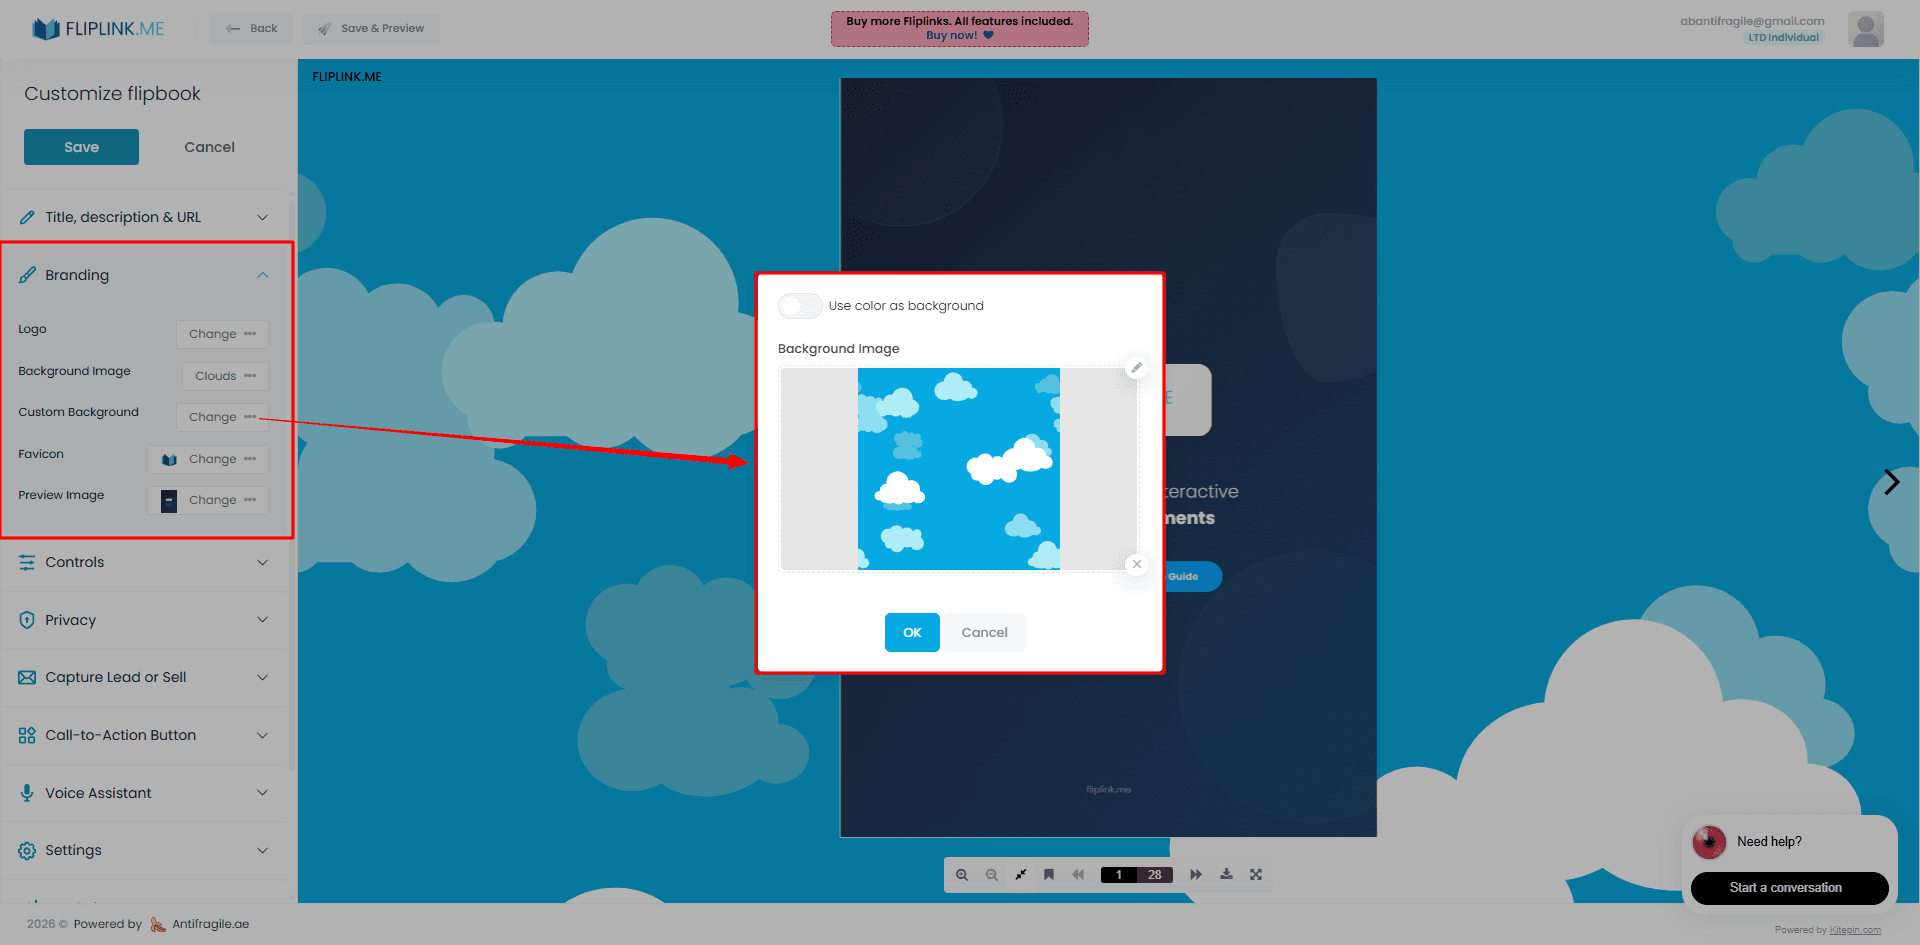1920x945 pixels.
Task: Click the page number input field
Action: click(x=1118, y=874)
